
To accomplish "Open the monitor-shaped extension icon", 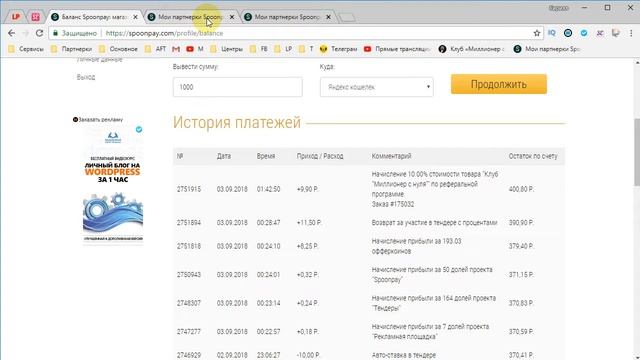I will 616,33.
